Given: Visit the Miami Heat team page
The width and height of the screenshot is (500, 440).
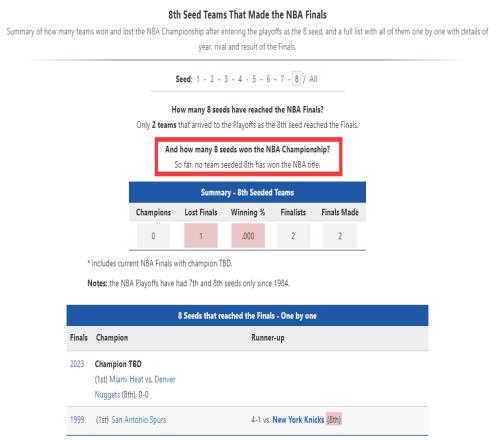Looking at the screenshot, I should coord(126,379).
